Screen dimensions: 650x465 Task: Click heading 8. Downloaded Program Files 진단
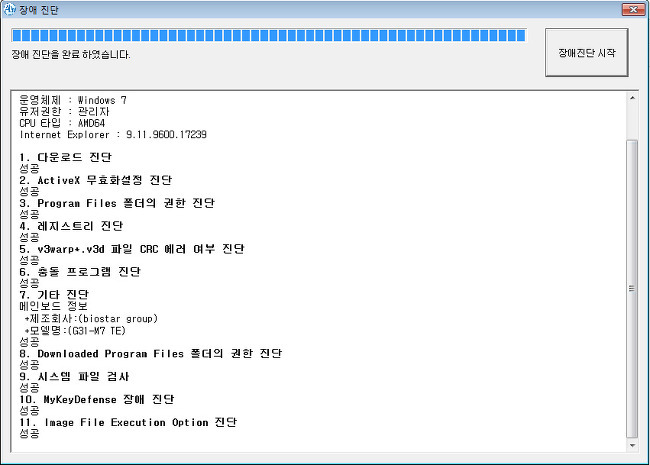150,354
